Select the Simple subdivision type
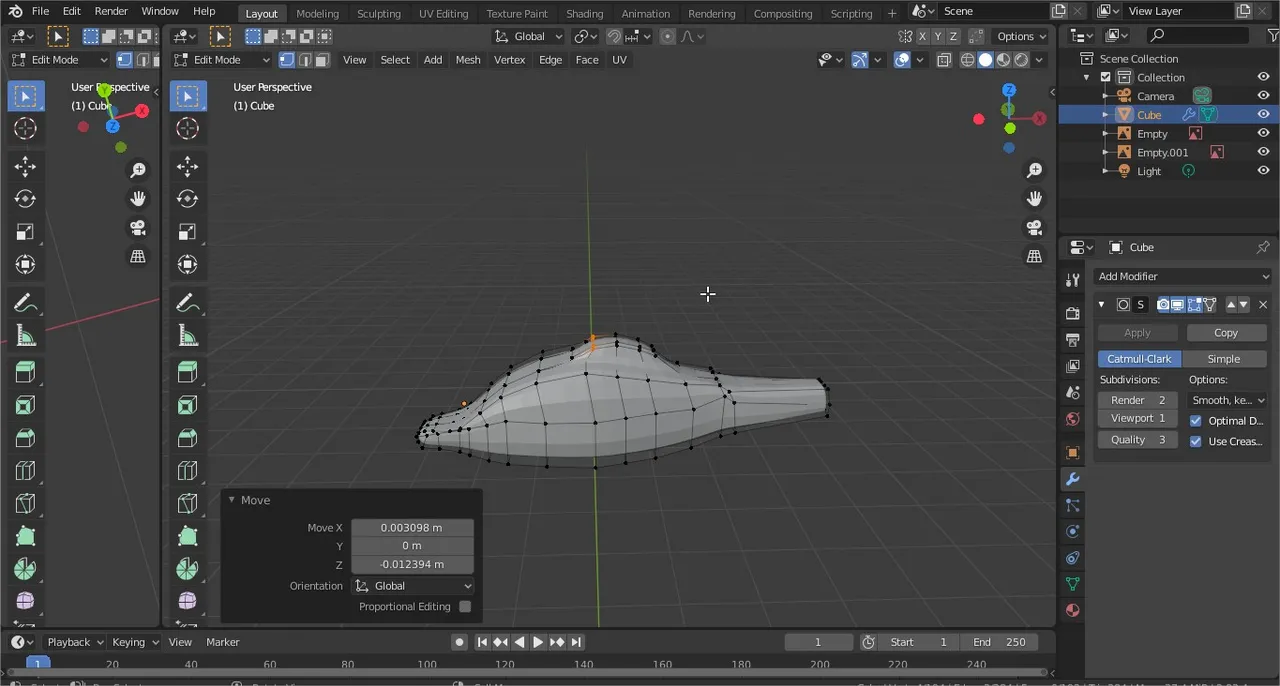 pos(1224,359)
